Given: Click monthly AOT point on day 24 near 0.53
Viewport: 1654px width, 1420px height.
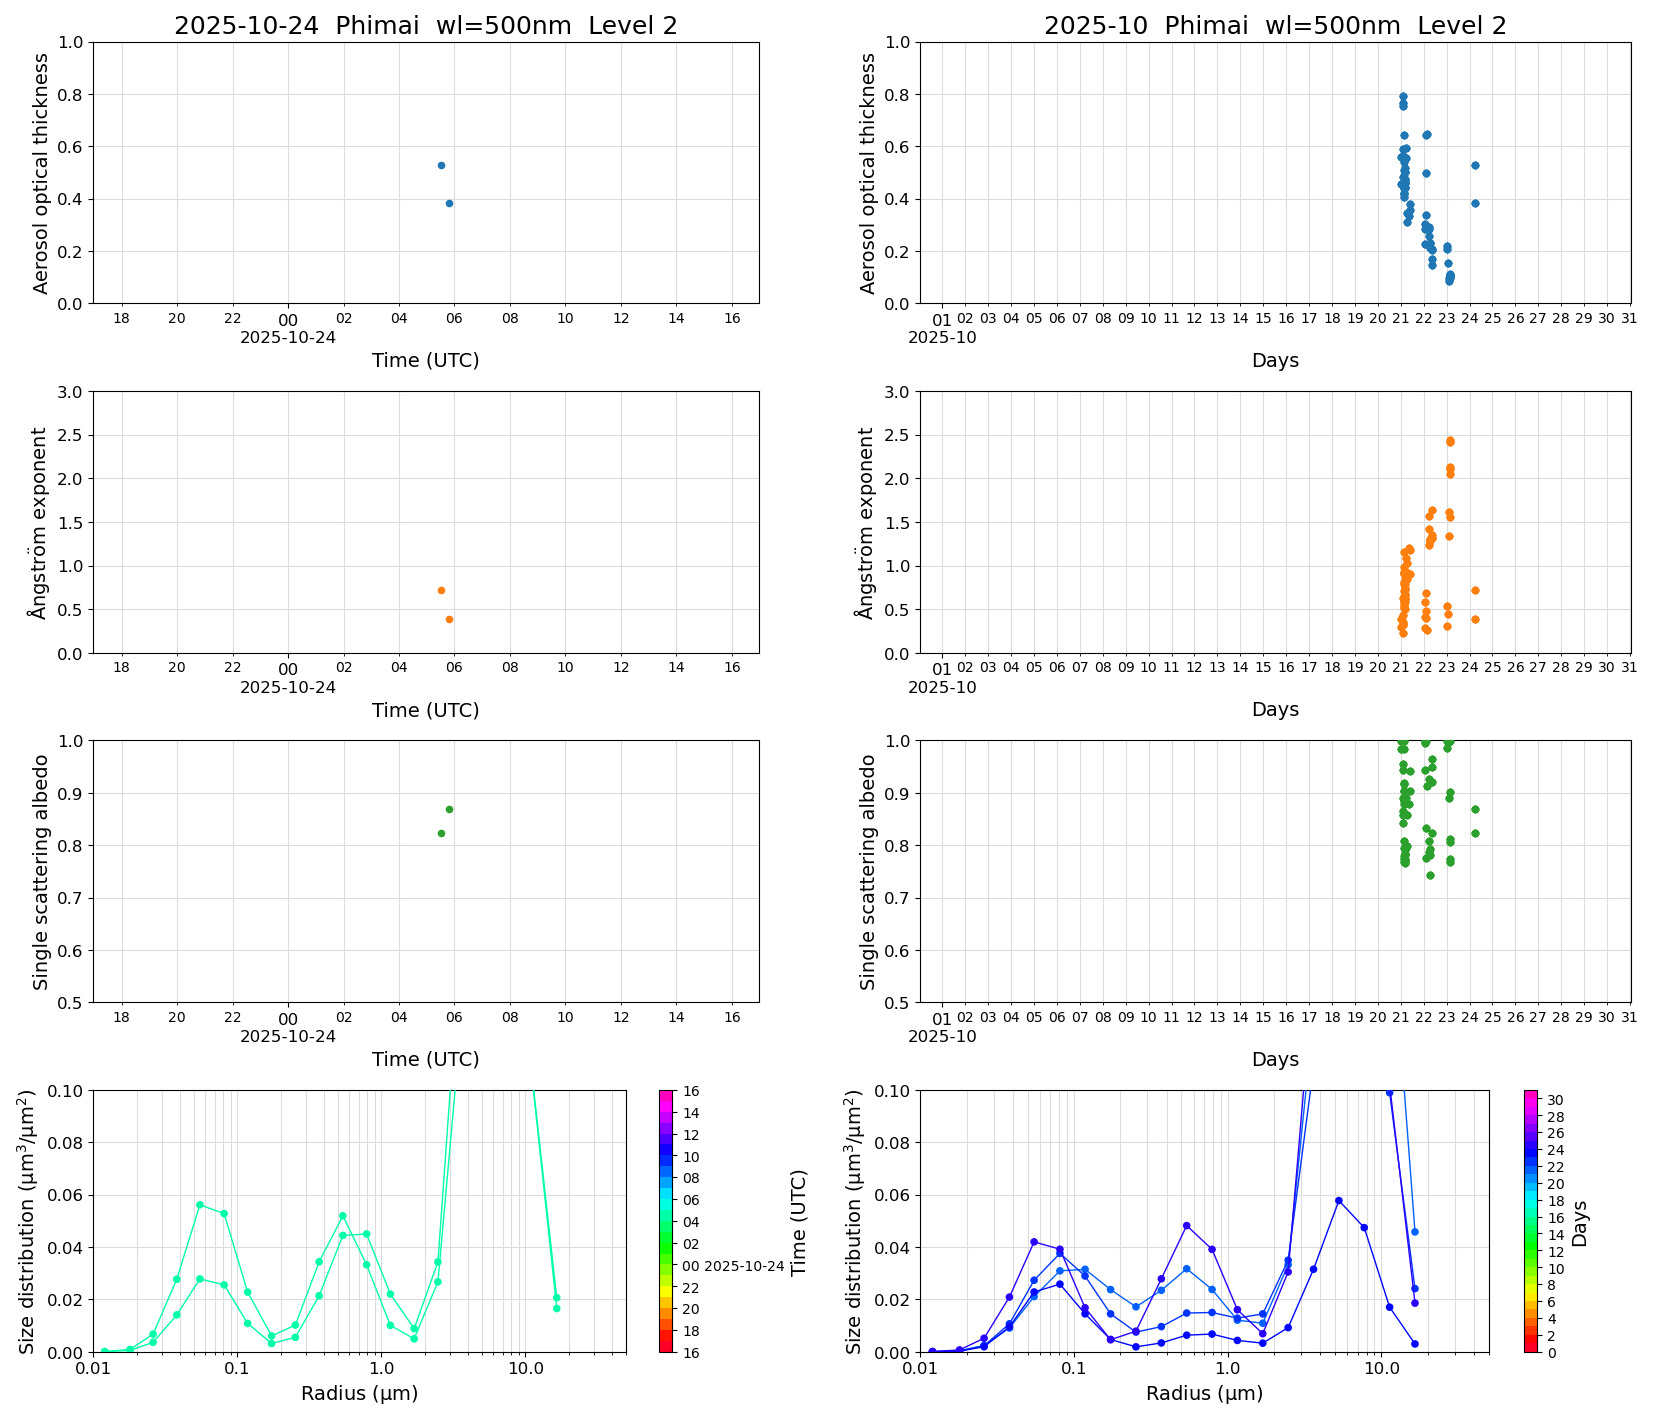Looking at the screenshot, I should [1475, 165].
